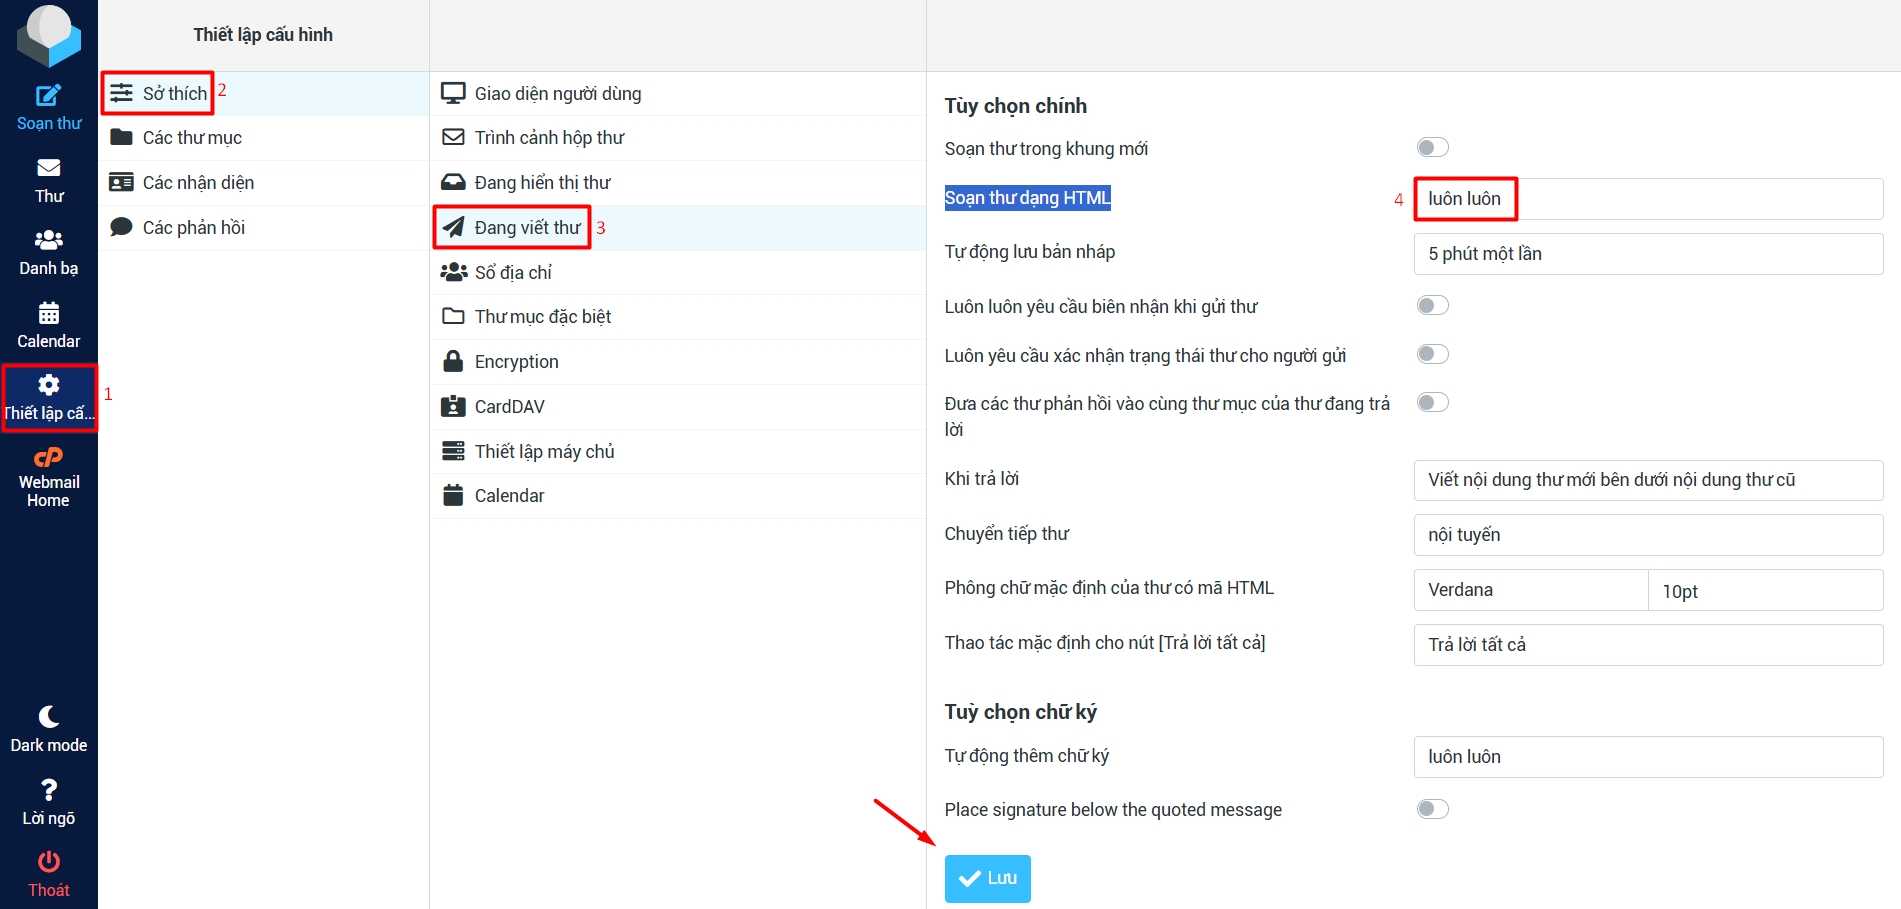Expand Tự động lưu bản nháp dropdown
This screenshot has width=1901, height=909.
click(1647, 254)
